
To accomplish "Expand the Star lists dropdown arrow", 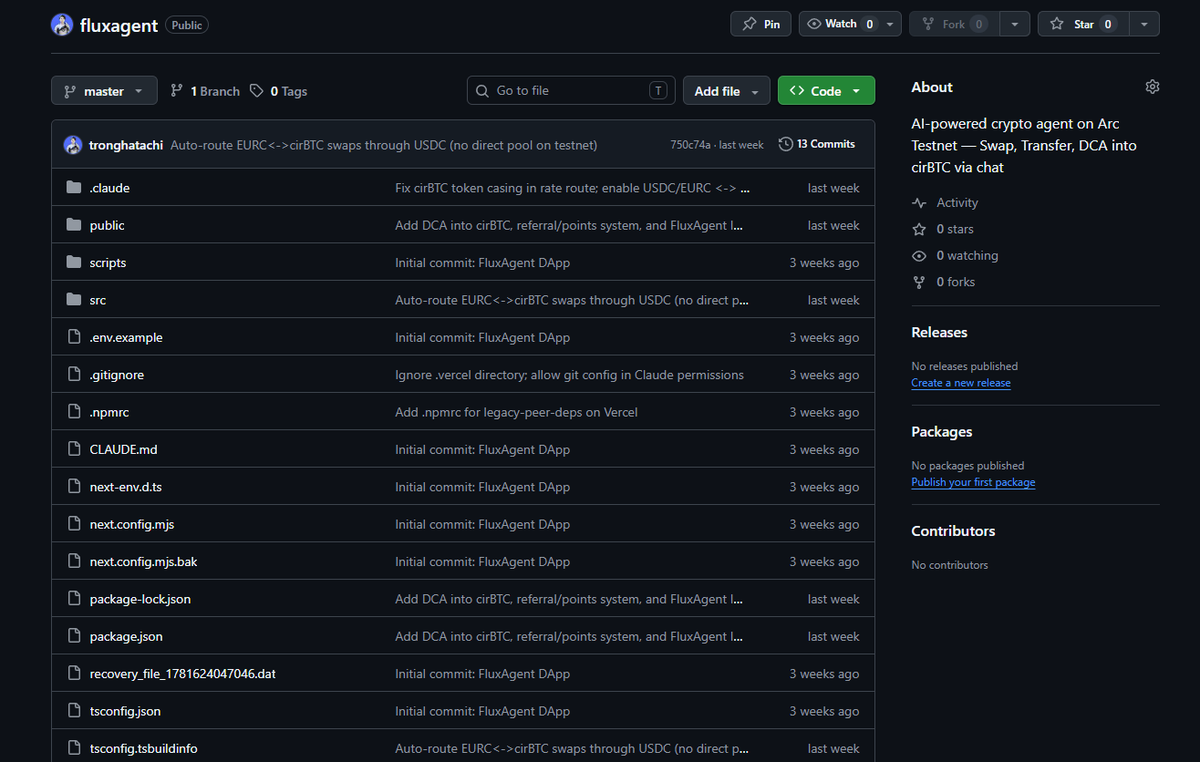I will (1145, 24).
